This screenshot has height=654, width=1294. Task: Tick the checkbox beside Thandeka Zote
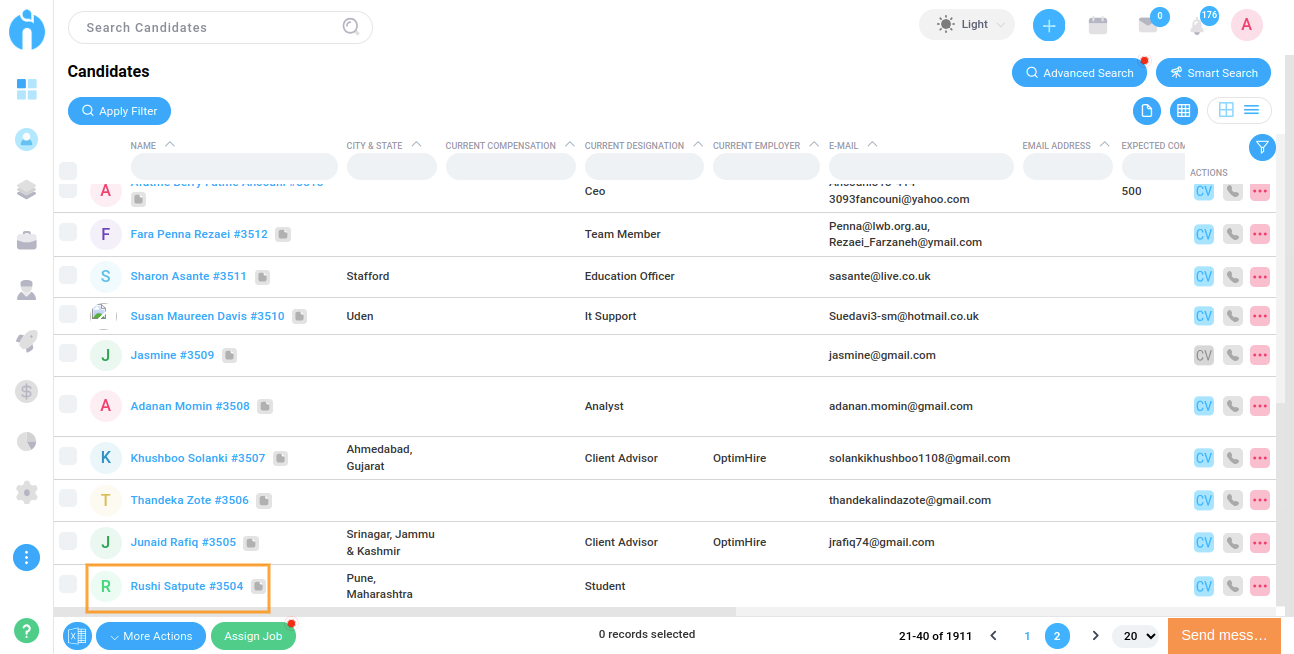click(68, 498)
